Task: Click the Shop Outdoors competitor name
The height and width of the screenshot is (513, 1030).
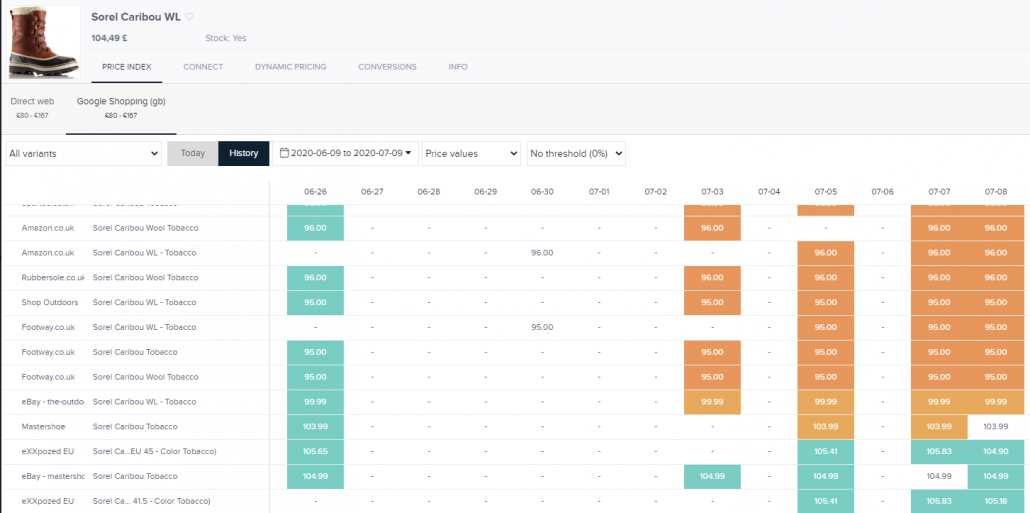Action: point(50,303)
